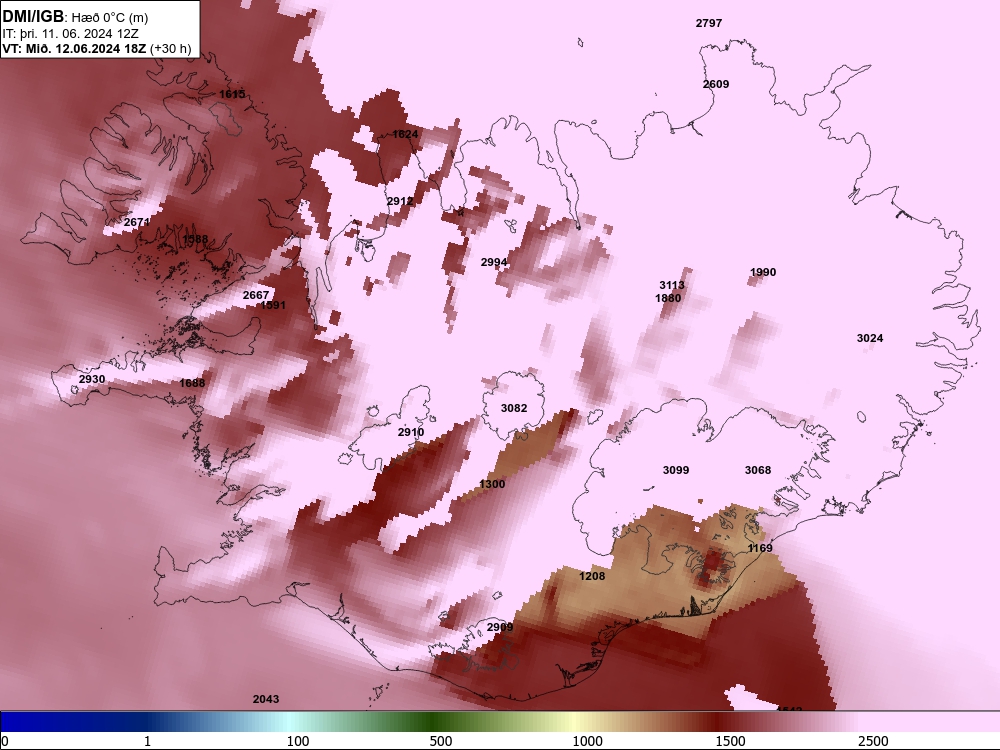
Task: Click the legend tick label 0
Action: (x=5, y=741)
